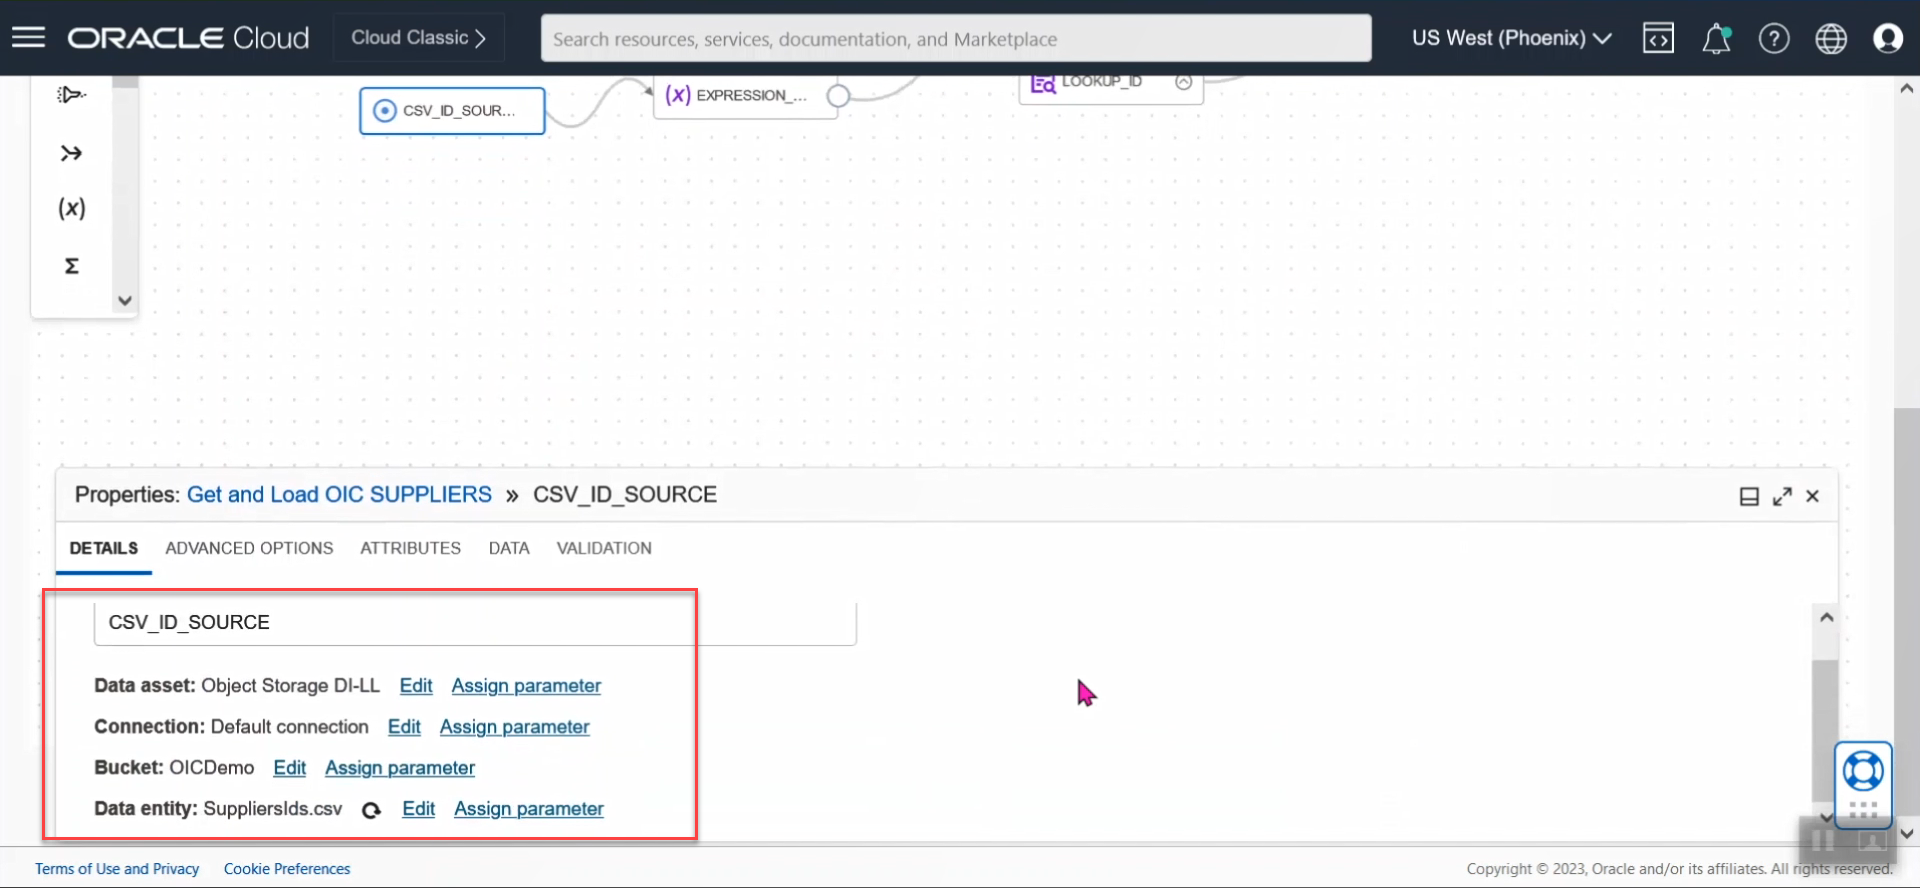The height and width of the screenshot is (888, 1920).
Task: Expand the Properties panel to full screen
Action: coord(1782,496)
